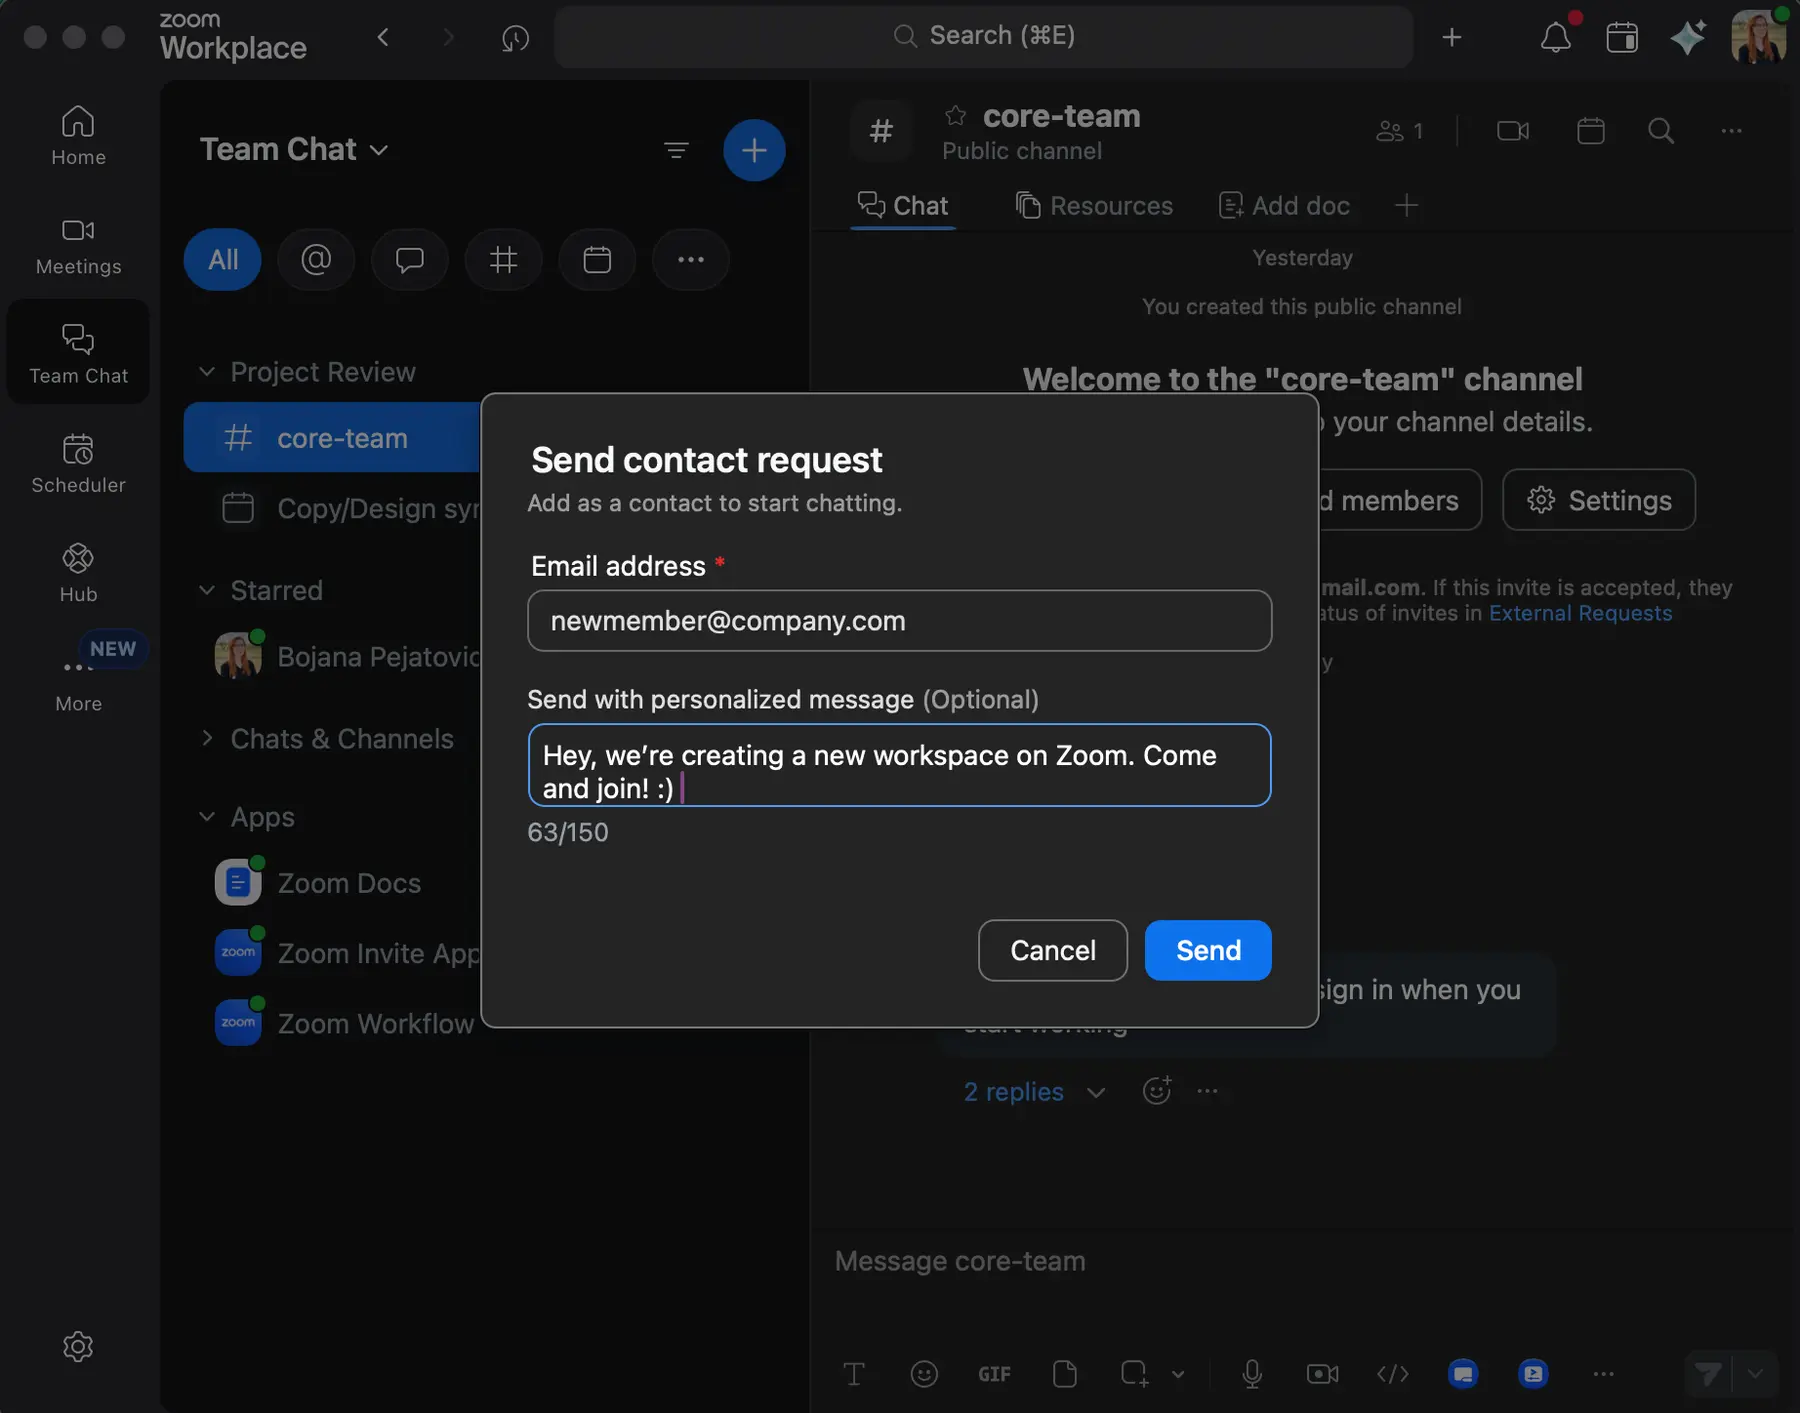Viewport: 1800px width, 1413px height.
Task: Select the core-team channel
Action: click(x=332, y=438)
